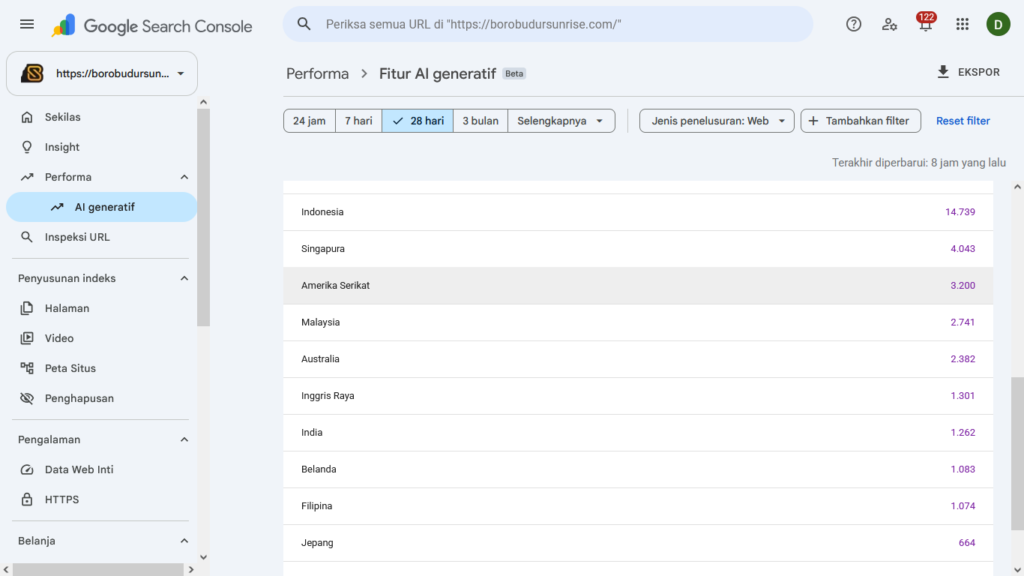Click the Sekilas home icon

click(x=27, y=117)
